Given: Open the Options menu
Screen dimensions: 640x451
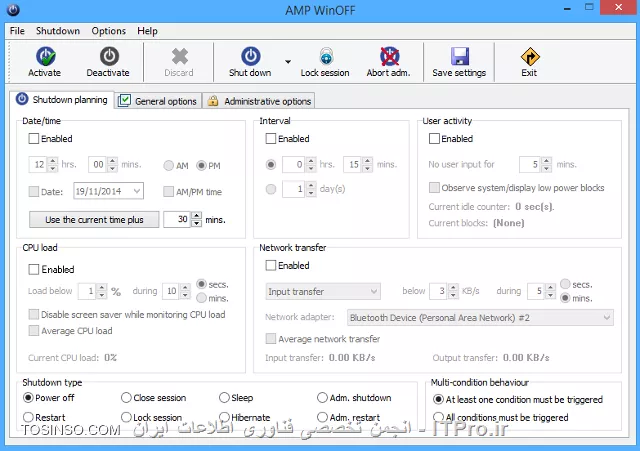Looking at the screenshot, I should (x=109, y=31).
